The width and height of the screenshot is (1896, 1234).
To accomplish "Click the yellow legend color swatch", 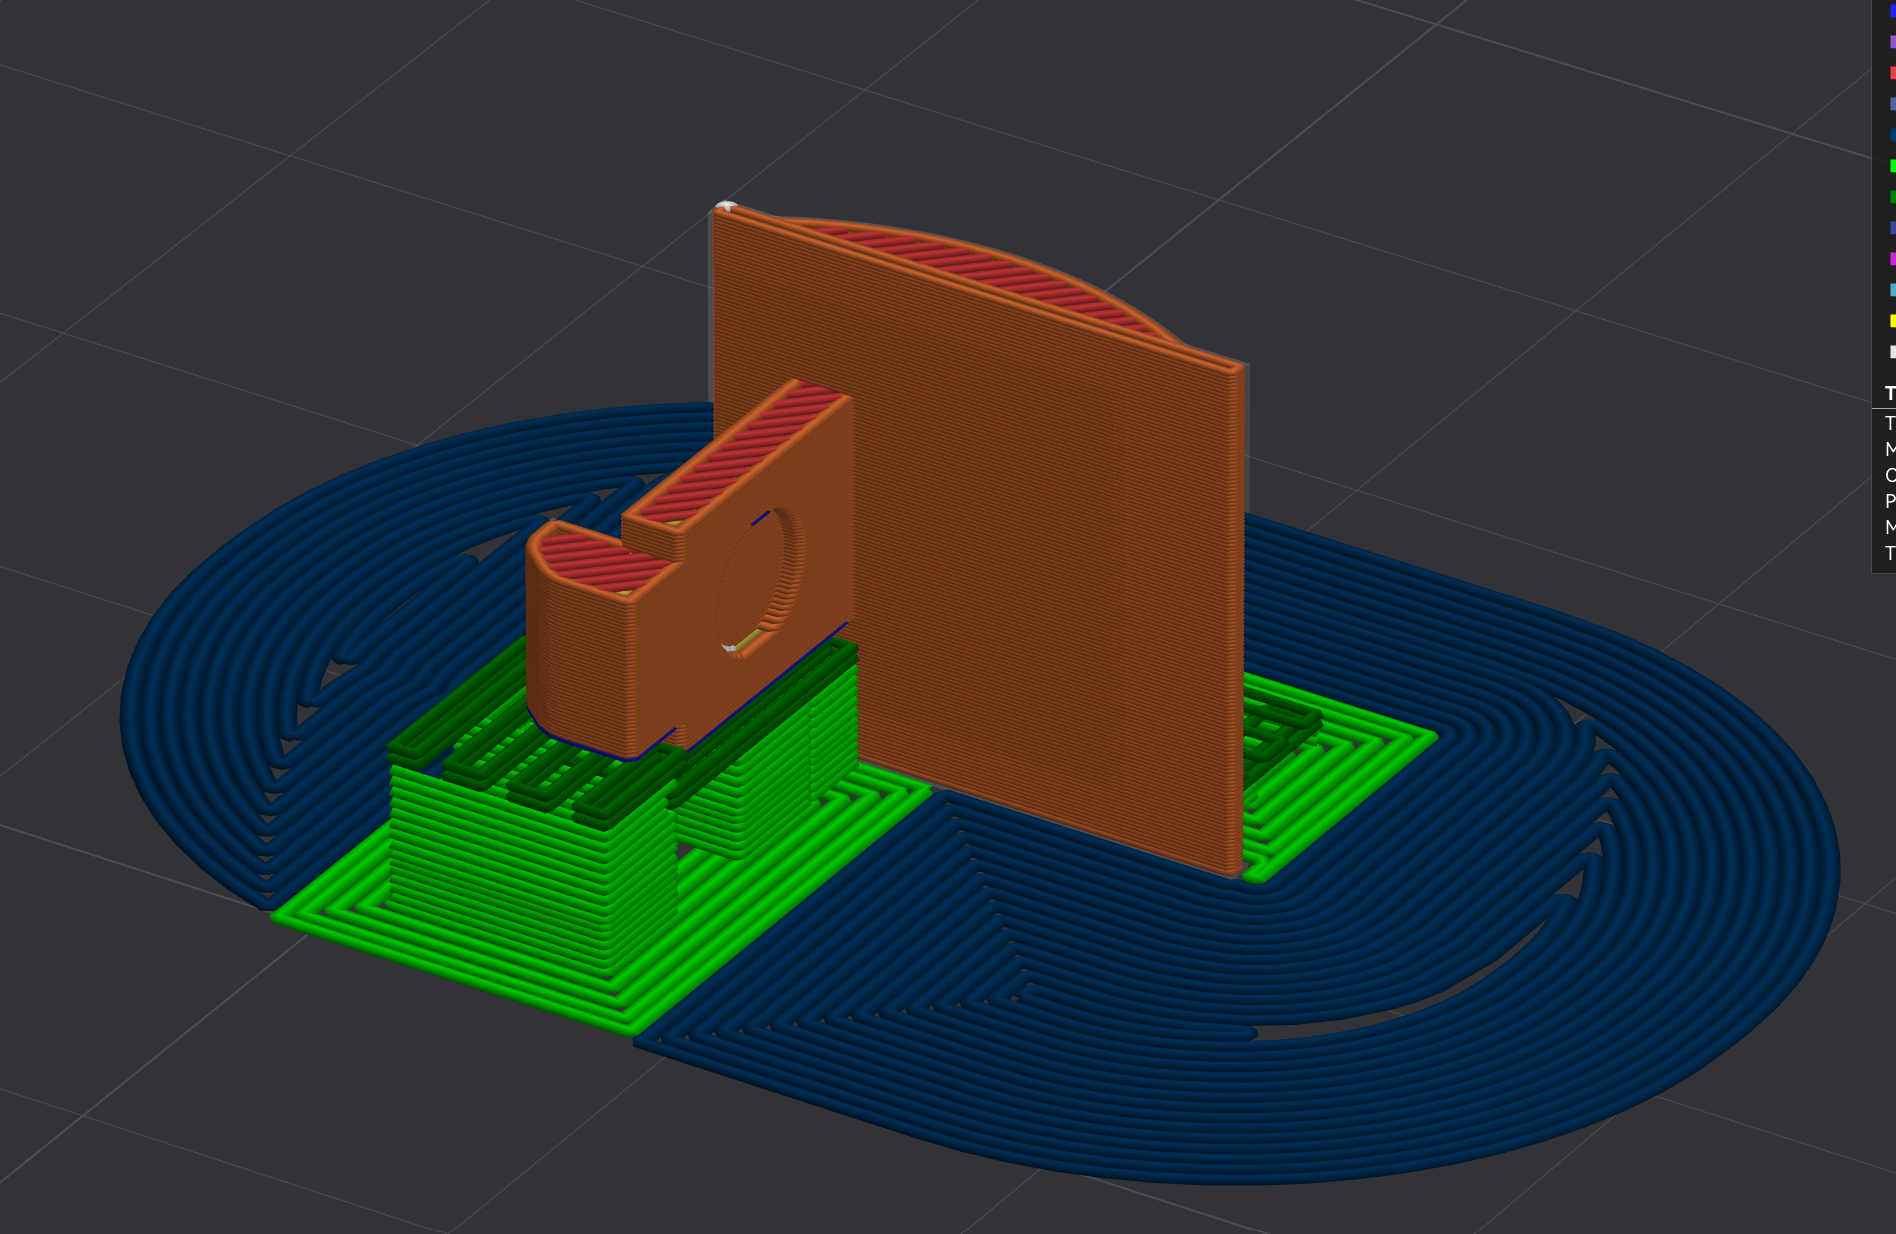I will (1892, 321).
